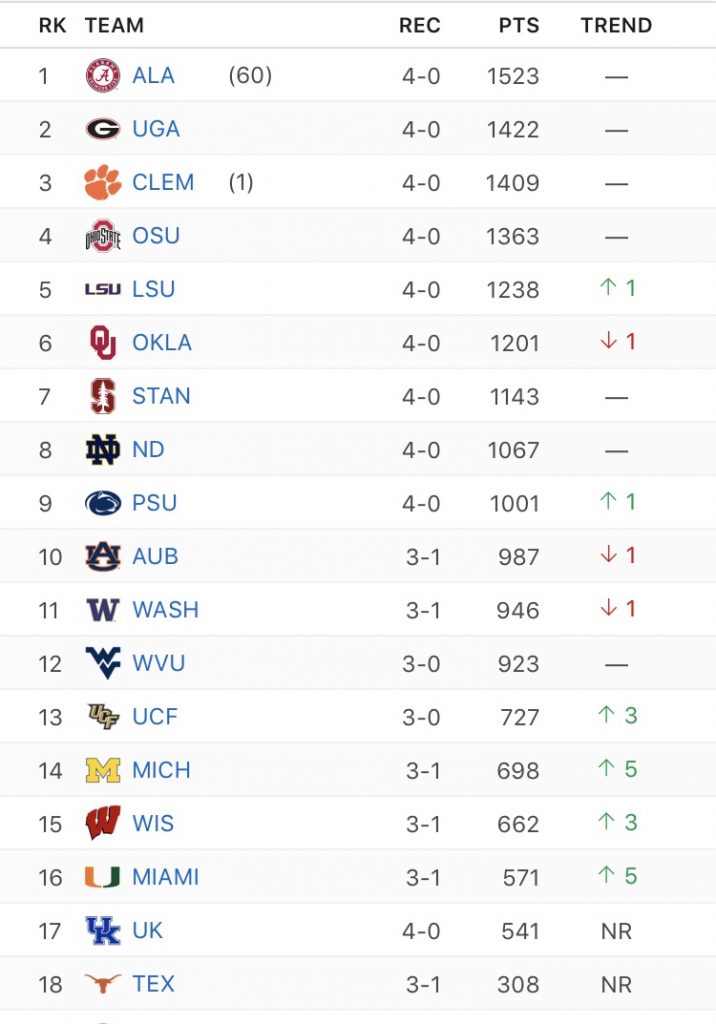Click the Ohio State logo icon
This screenshot has width=716, height=1024.
(103, 236)
